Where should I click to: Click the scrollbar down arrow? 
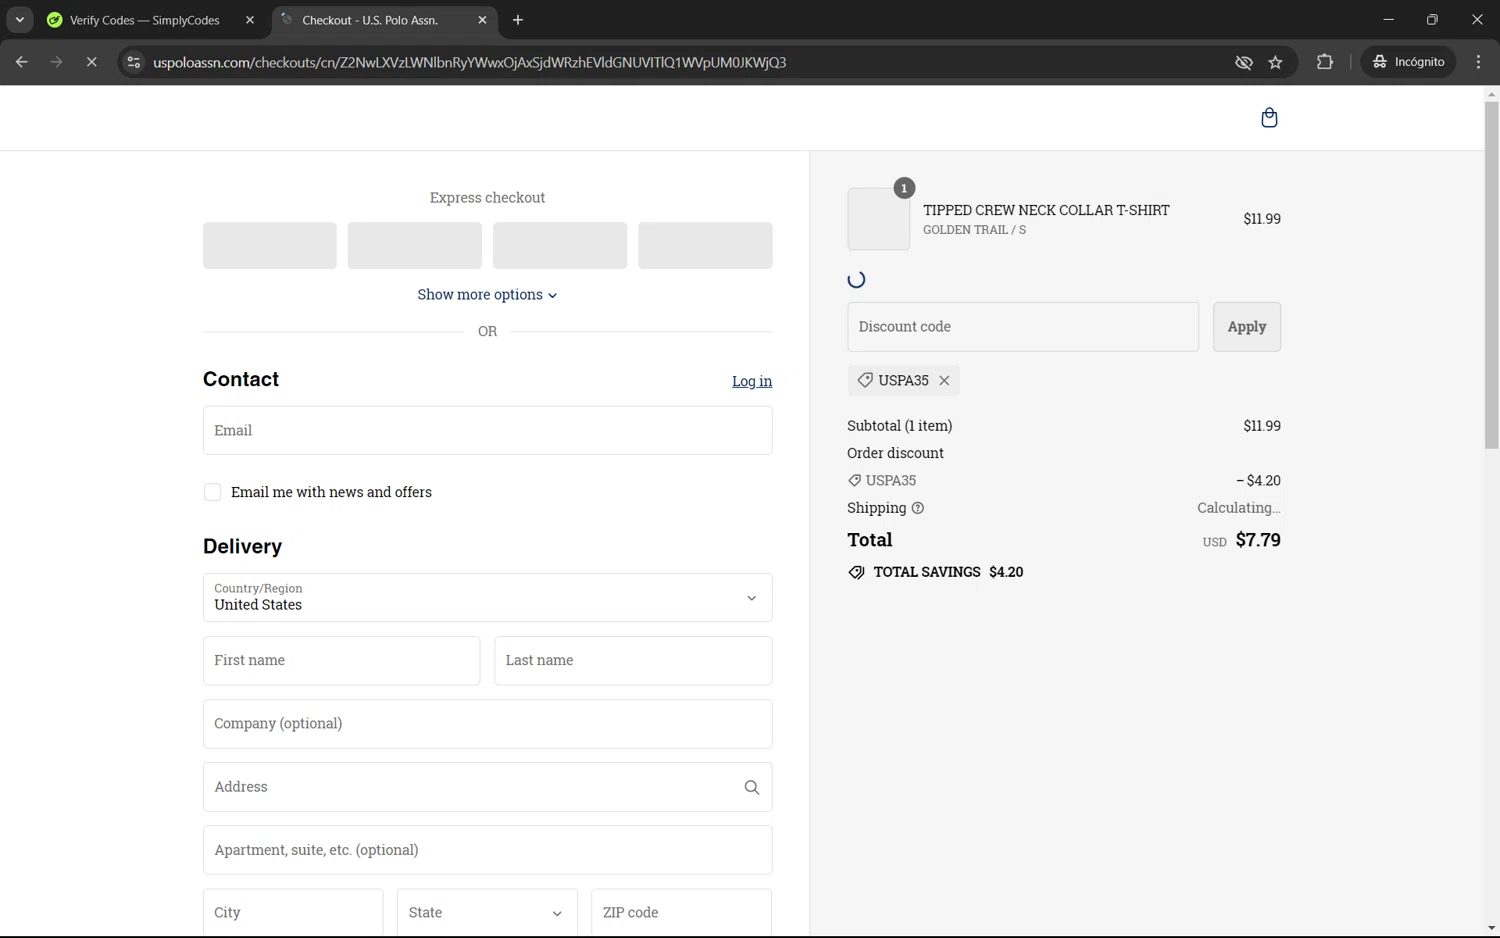click(1491, 929)
